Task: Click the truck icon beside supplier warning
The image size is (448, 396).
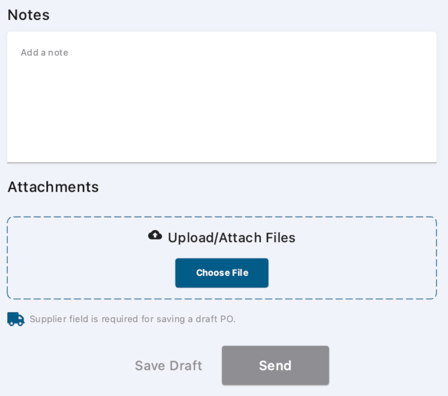Action: point(16,319)
